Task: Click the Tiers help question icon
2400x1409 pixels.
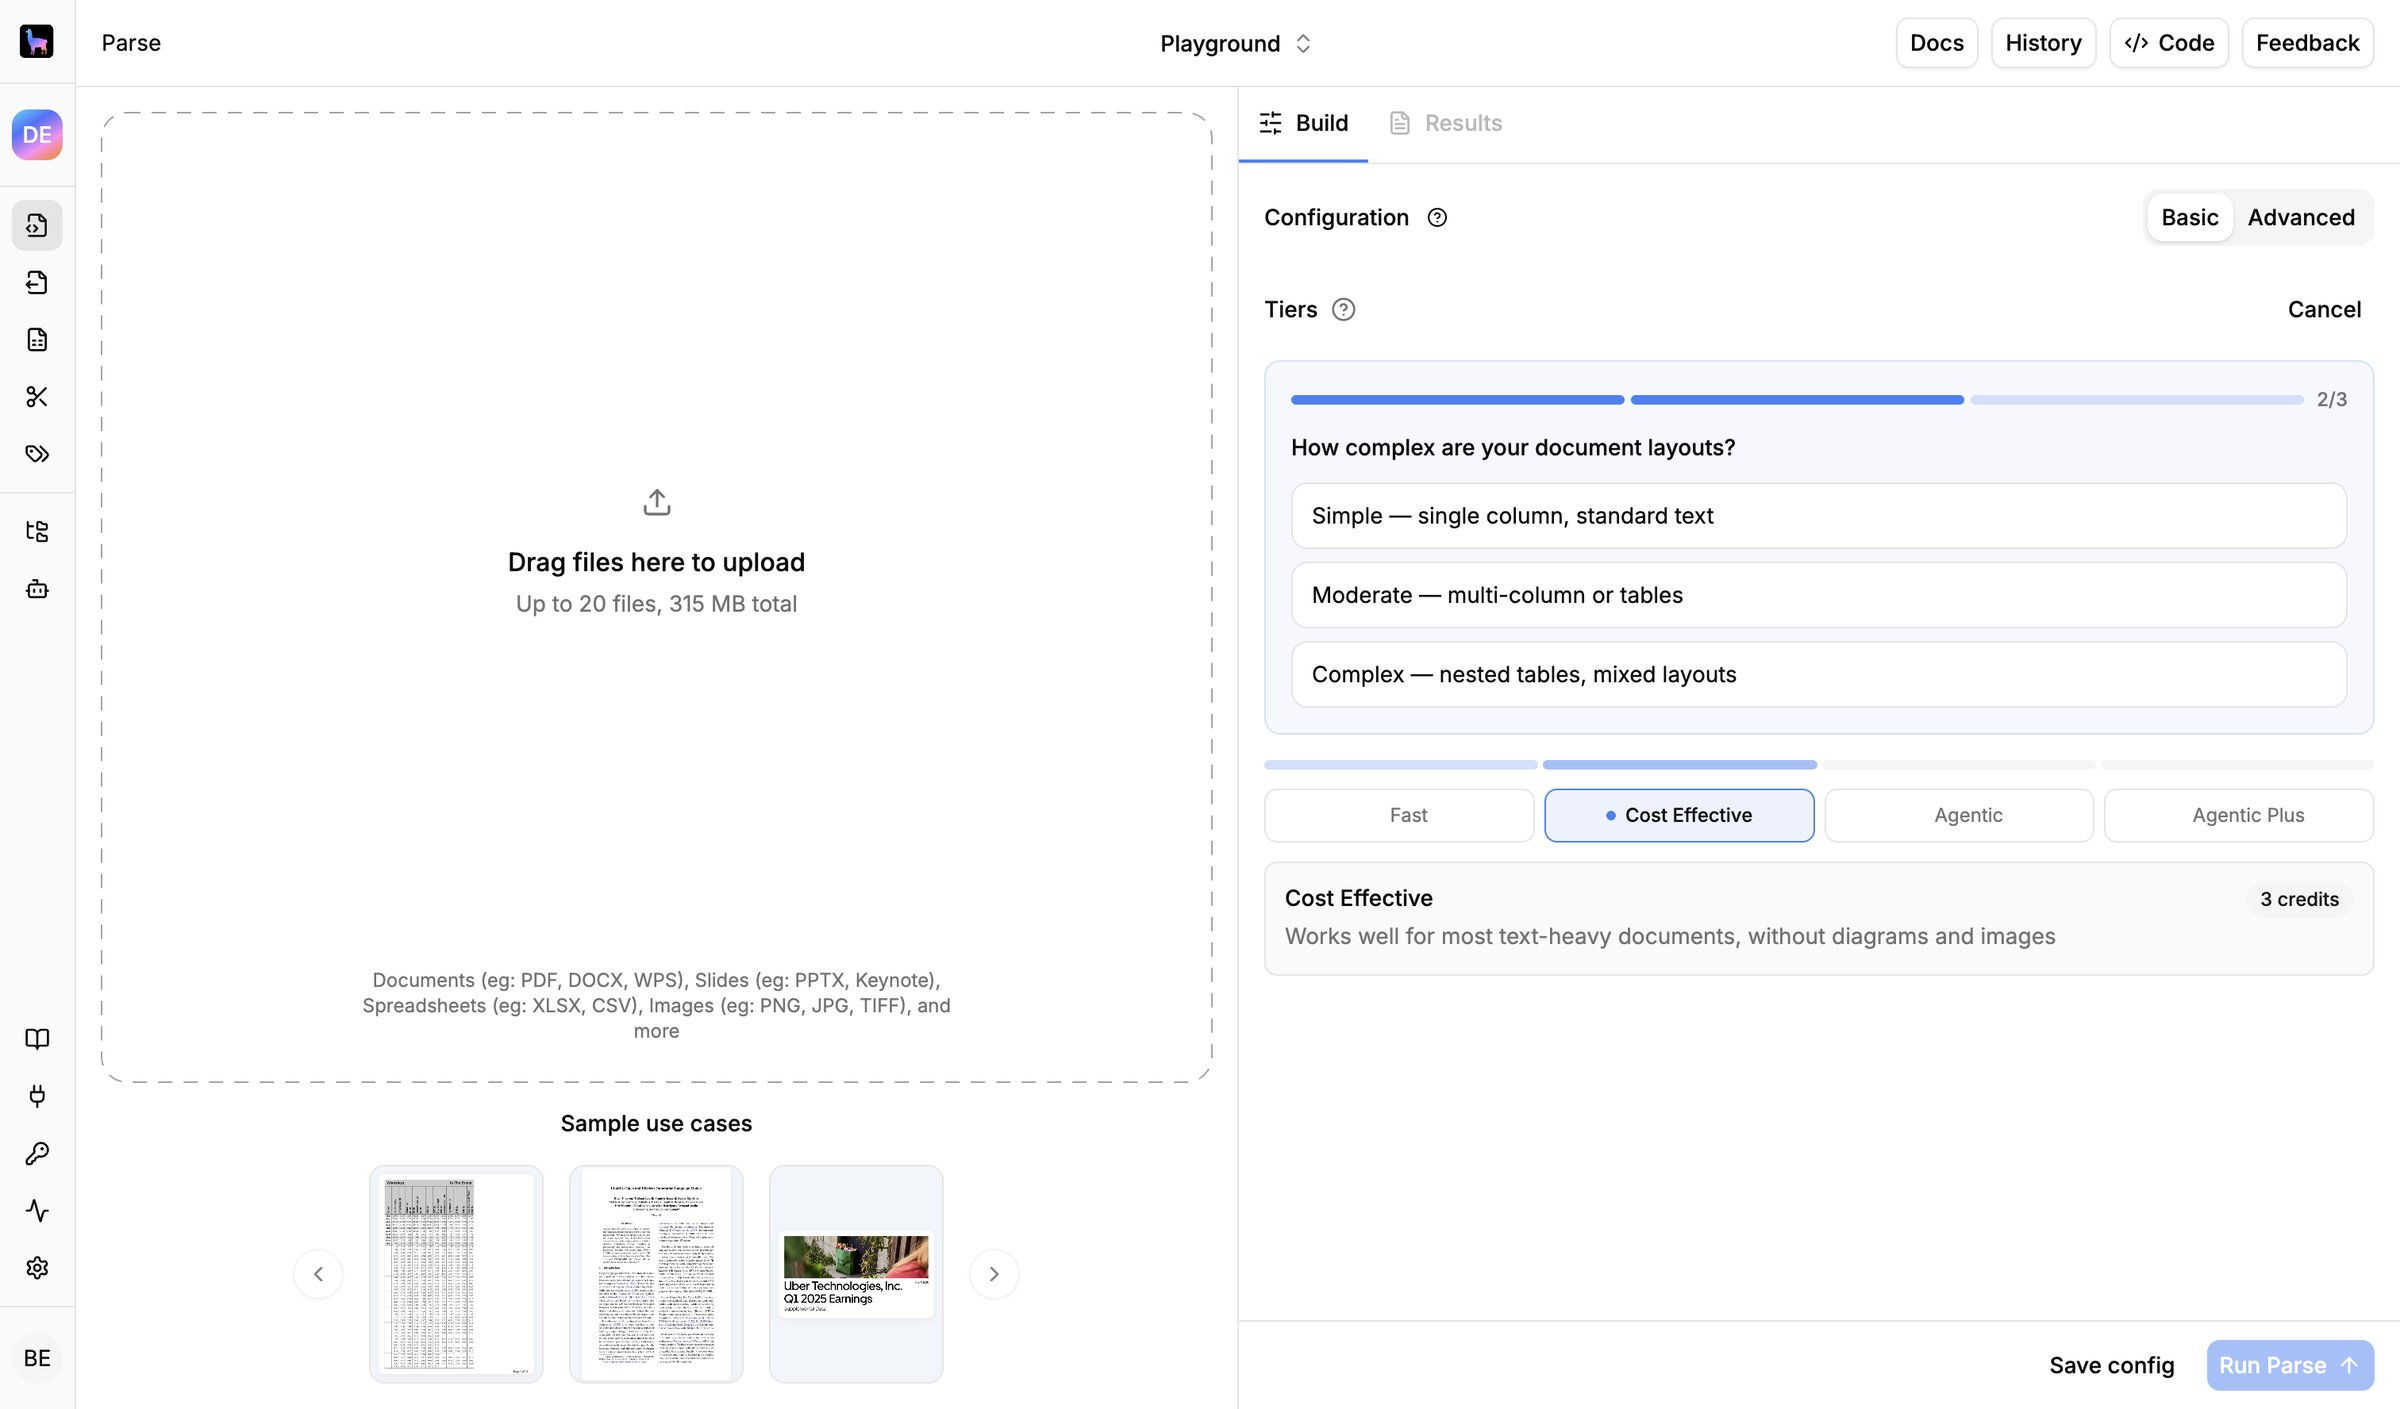Action: pyautogui.click(x=1344, y=310)
